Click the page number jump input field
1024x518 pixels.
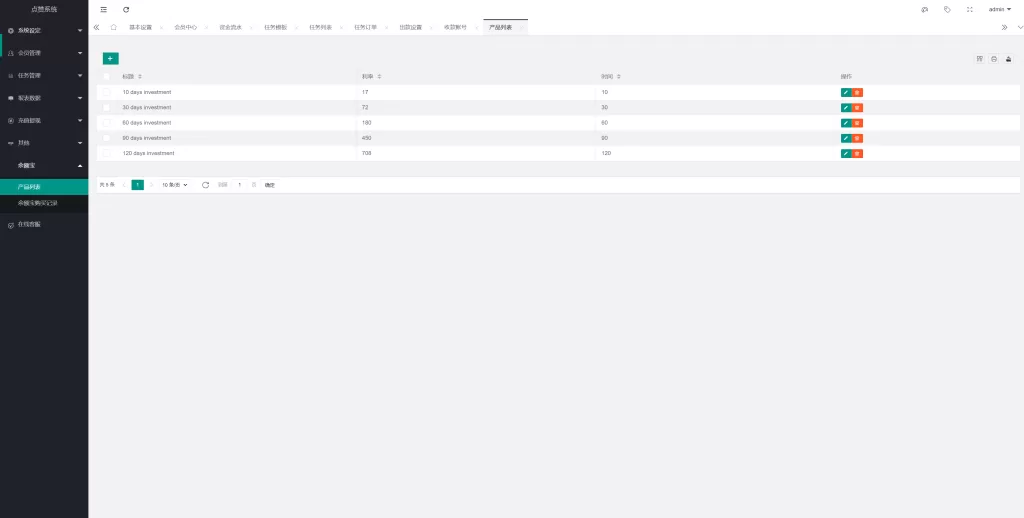click(x=240, y=185)
